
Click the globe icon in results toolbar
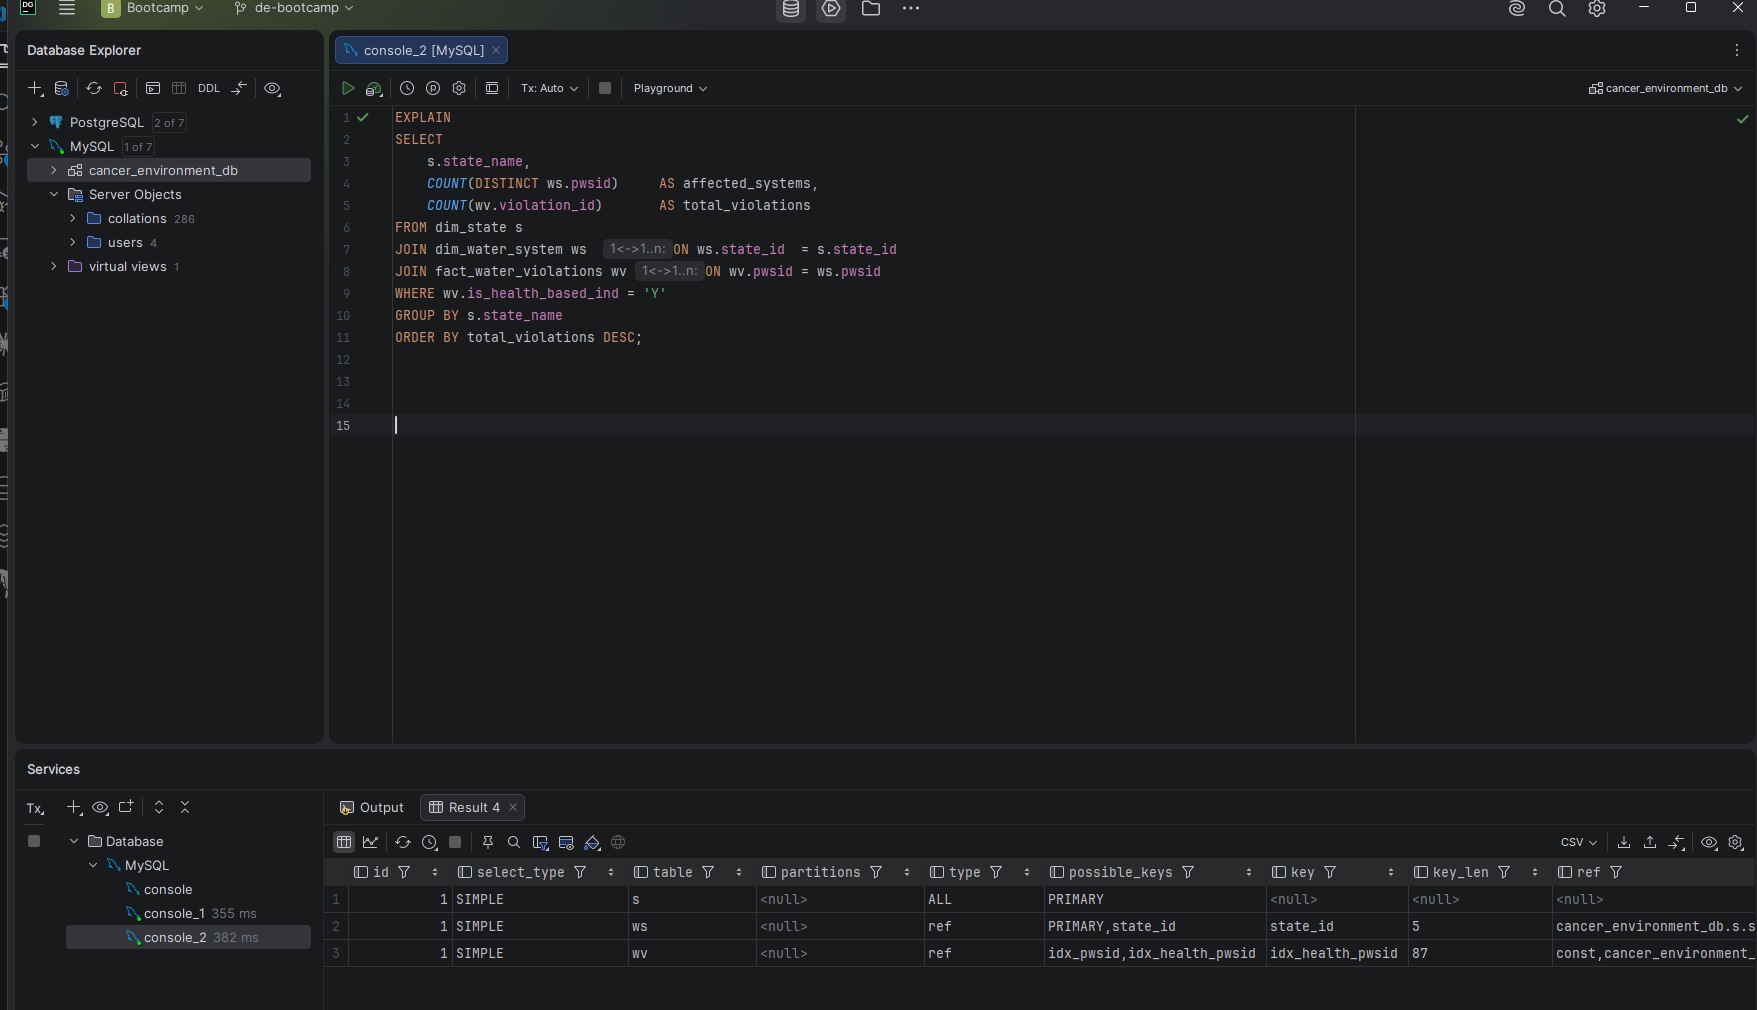pyautogui.click(x=618, y=842)
